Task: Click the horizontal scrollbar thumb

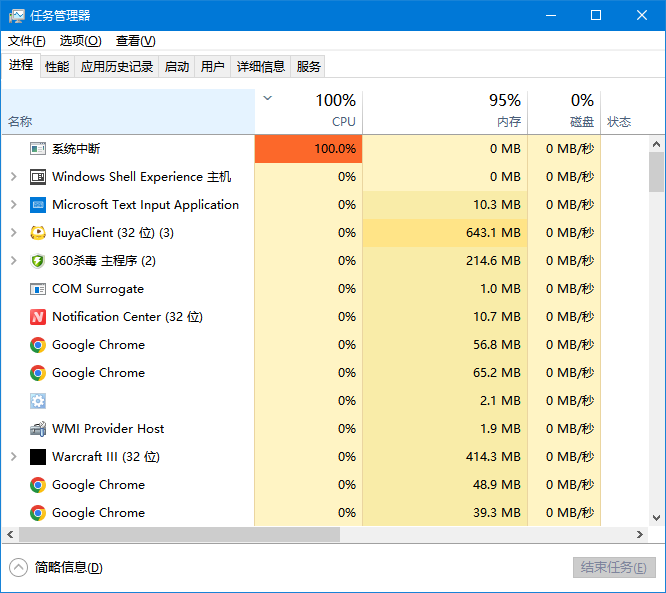Action: 179,535
